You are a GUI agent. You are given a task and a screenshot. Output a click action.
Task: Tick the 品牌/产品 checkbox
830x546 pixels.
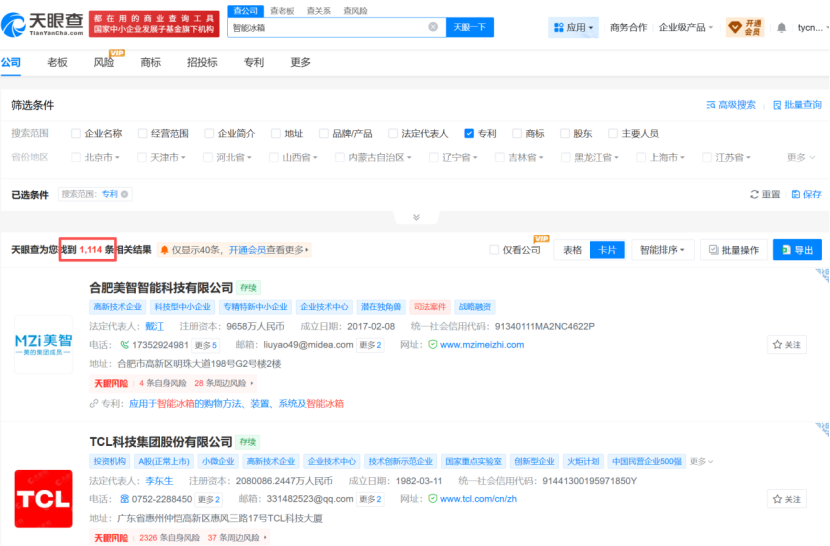pyautogui.click(x=323, y=133)
